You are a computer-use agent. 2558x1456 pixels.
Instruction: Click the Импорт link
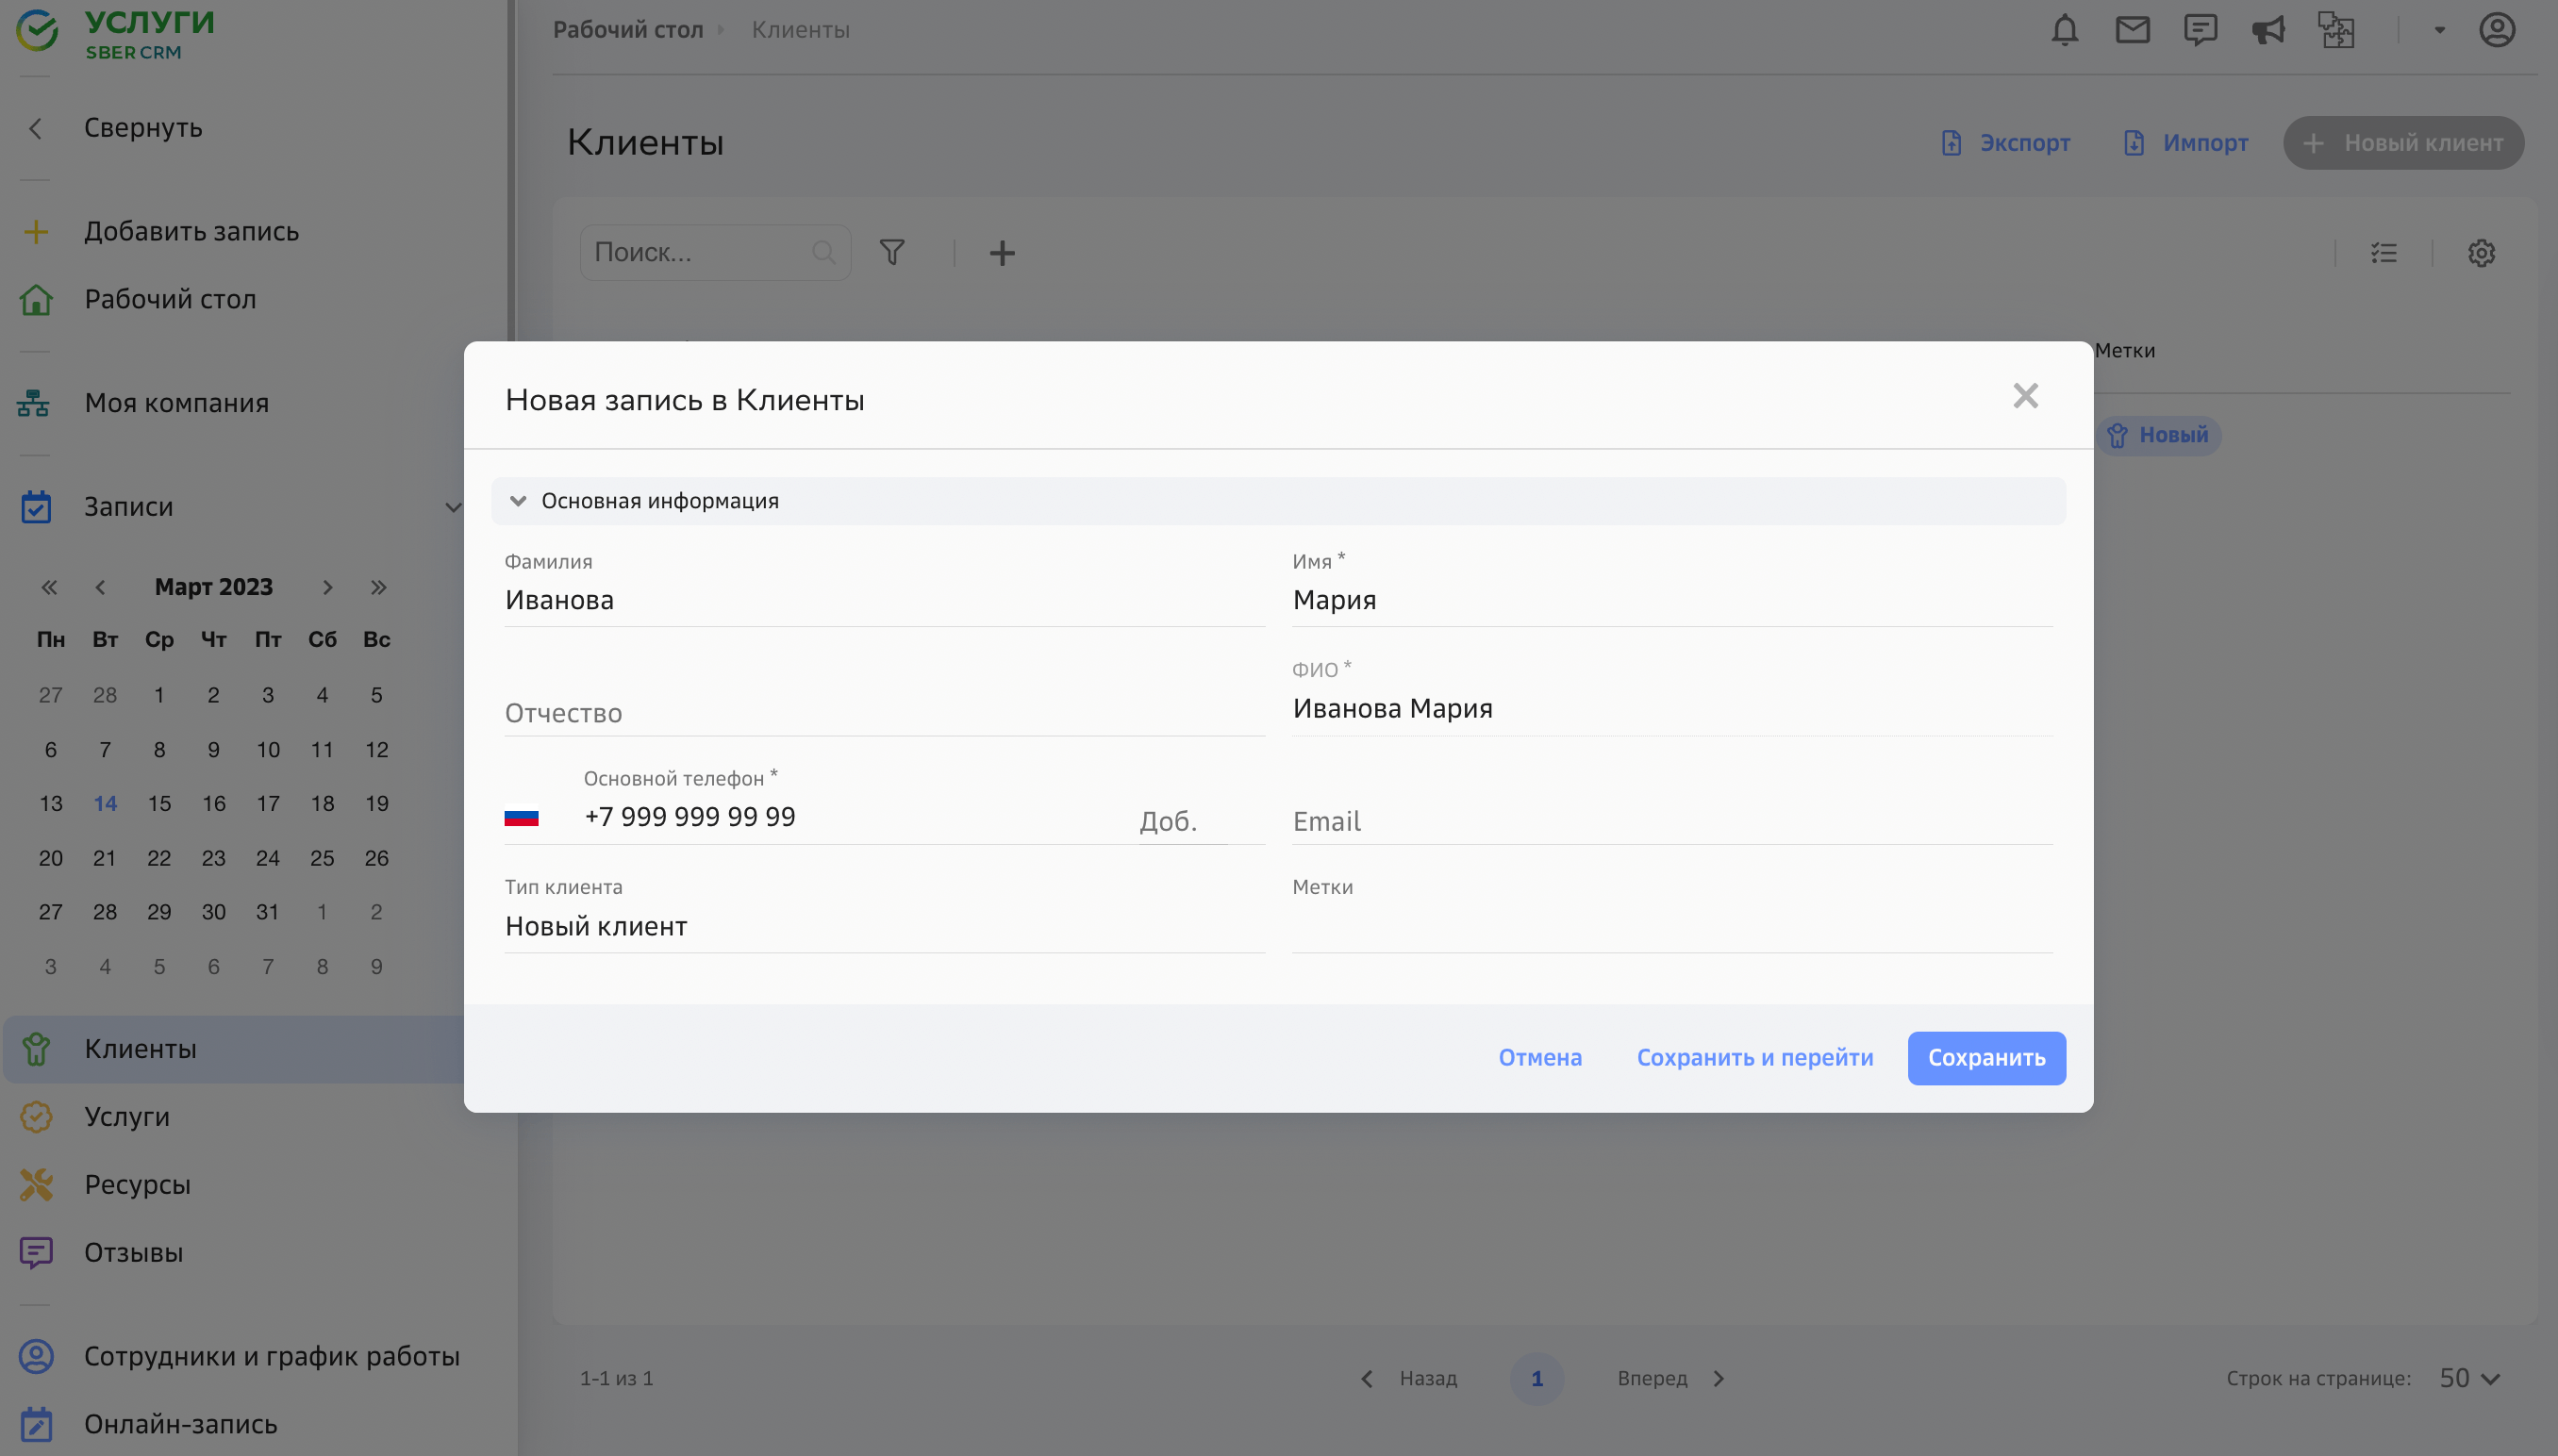coord(2185,142)
